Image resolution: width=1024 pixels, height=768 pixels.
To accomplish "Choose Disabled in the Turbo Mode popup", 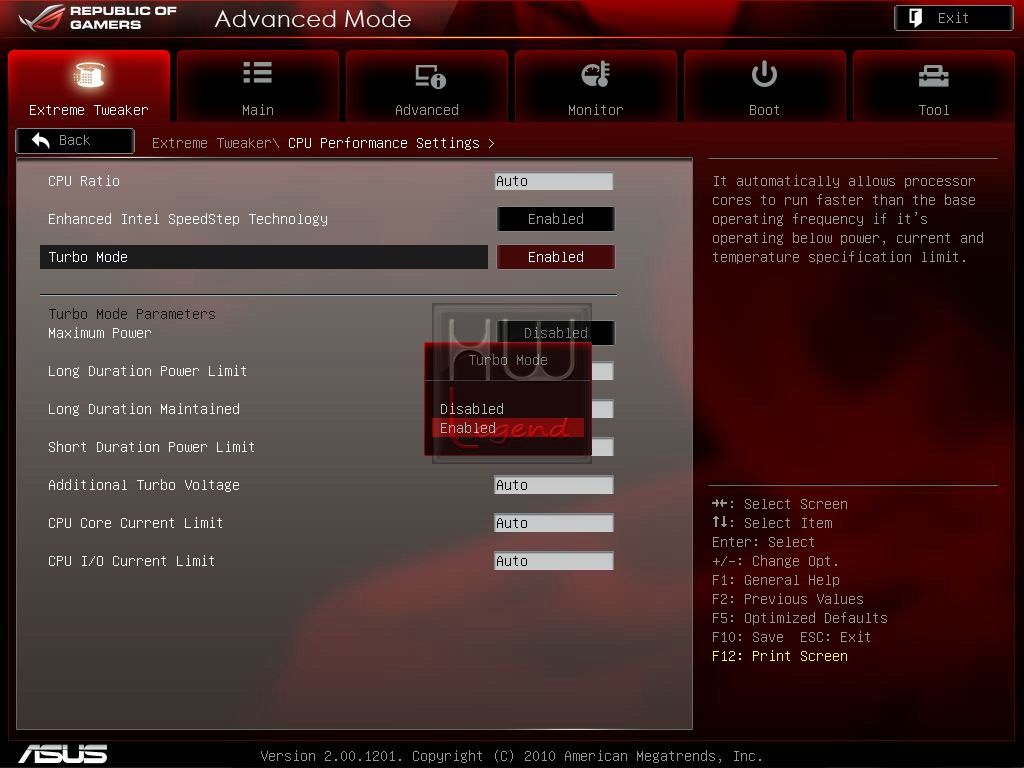I will [x=472, y=409].
